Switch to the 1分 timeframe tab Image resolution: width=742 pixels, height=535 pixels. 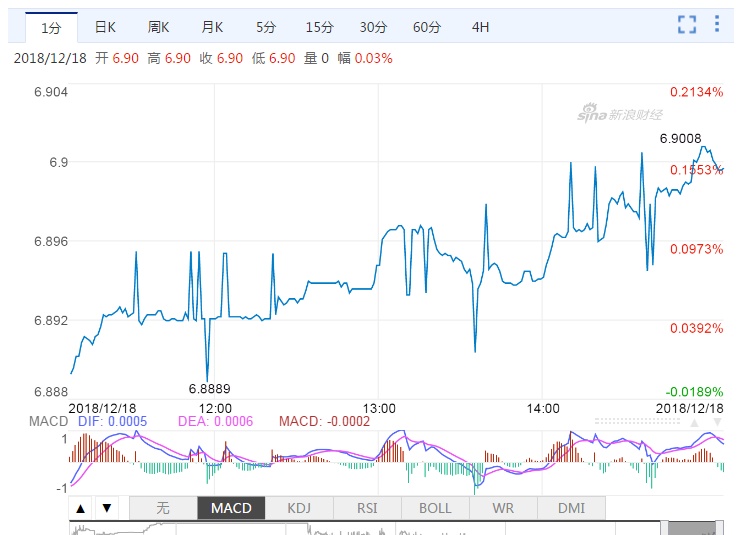click(51, 28)
